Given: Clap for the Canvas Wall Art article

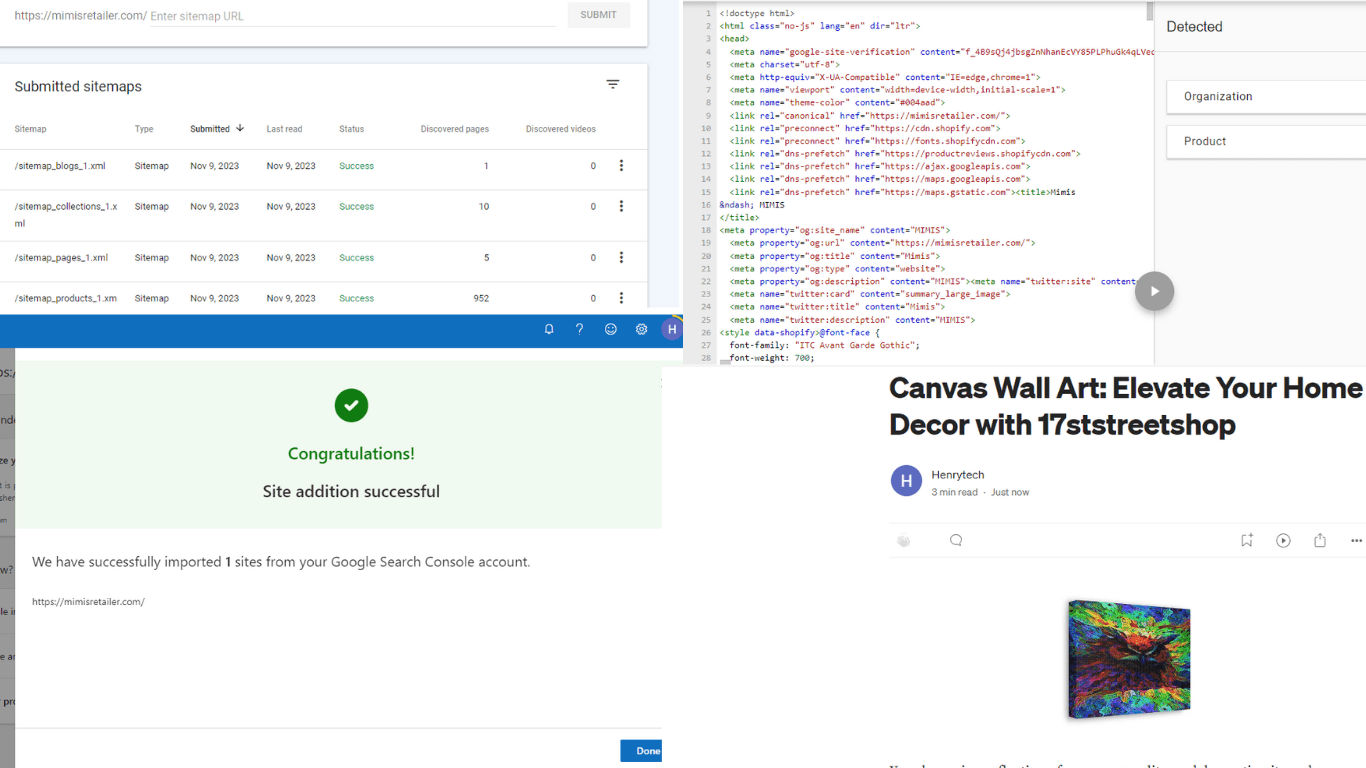Looking at the screenshot, I should (904, 540).
